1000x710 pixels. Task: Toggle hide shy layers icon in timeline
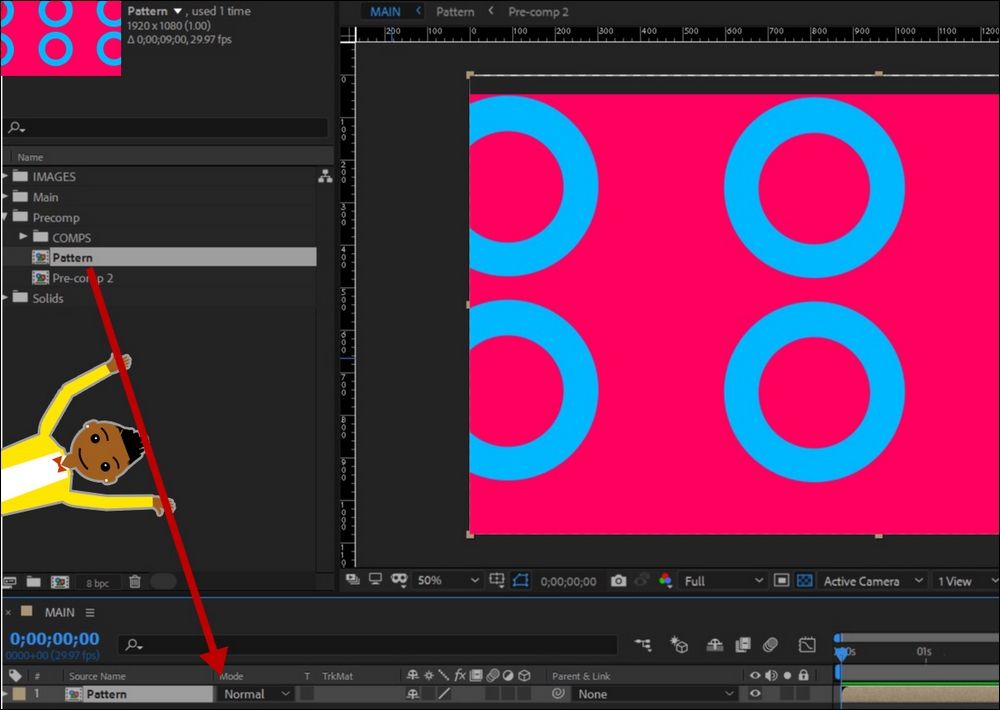[714, 645]
